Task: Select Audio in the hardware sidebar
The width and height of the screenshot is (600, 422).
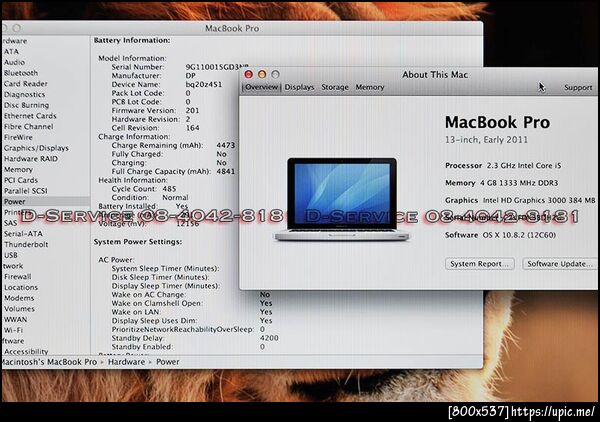Action: coord(14,62)
